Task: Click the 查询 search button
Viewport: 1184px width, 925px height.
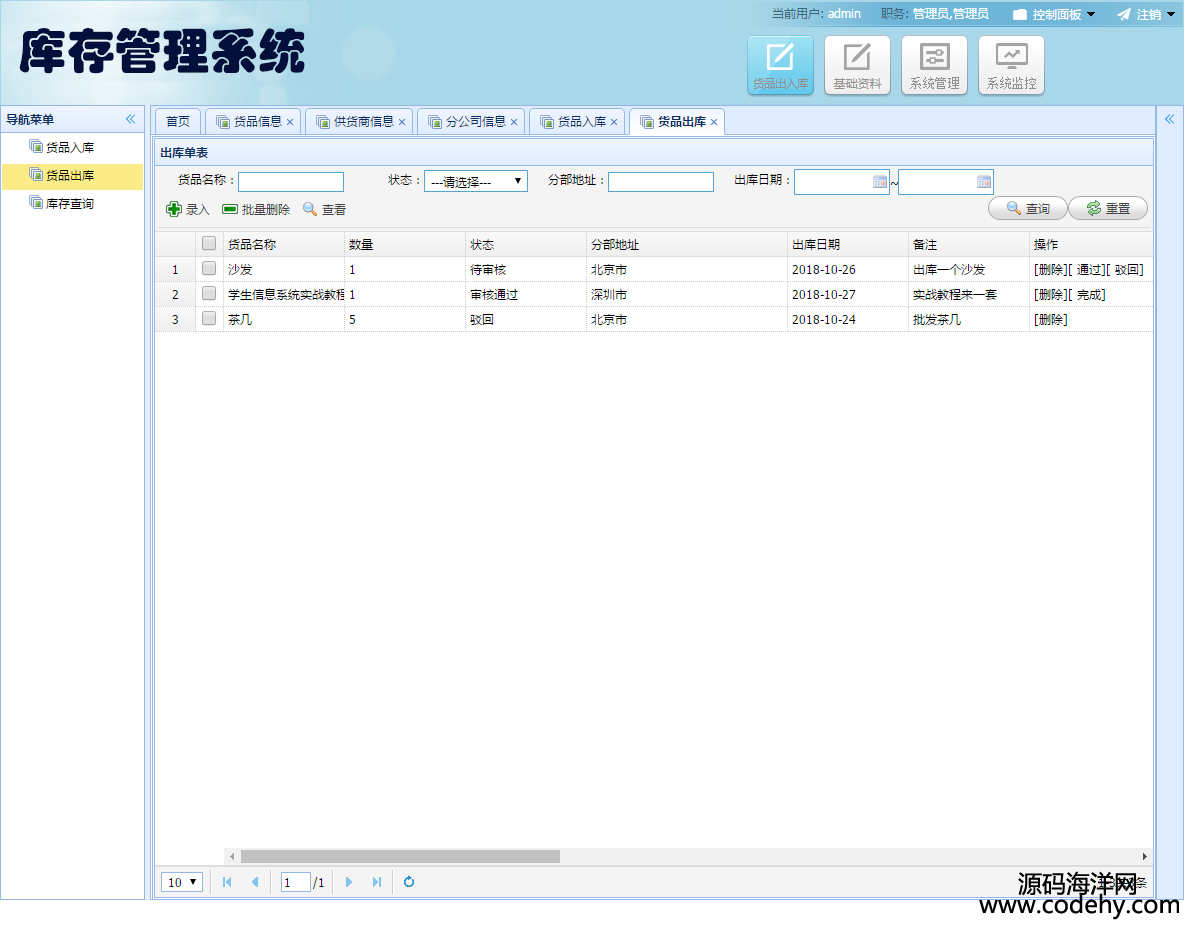Action: (1027, 208)
